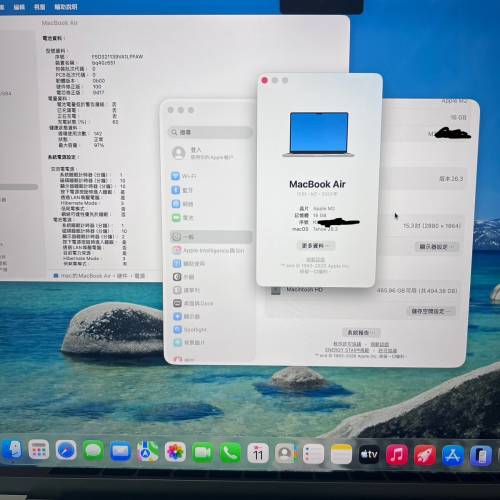500x500 pixels.
Task: Open Apple Intelligence & Siri settings
Action: [208, 250]
